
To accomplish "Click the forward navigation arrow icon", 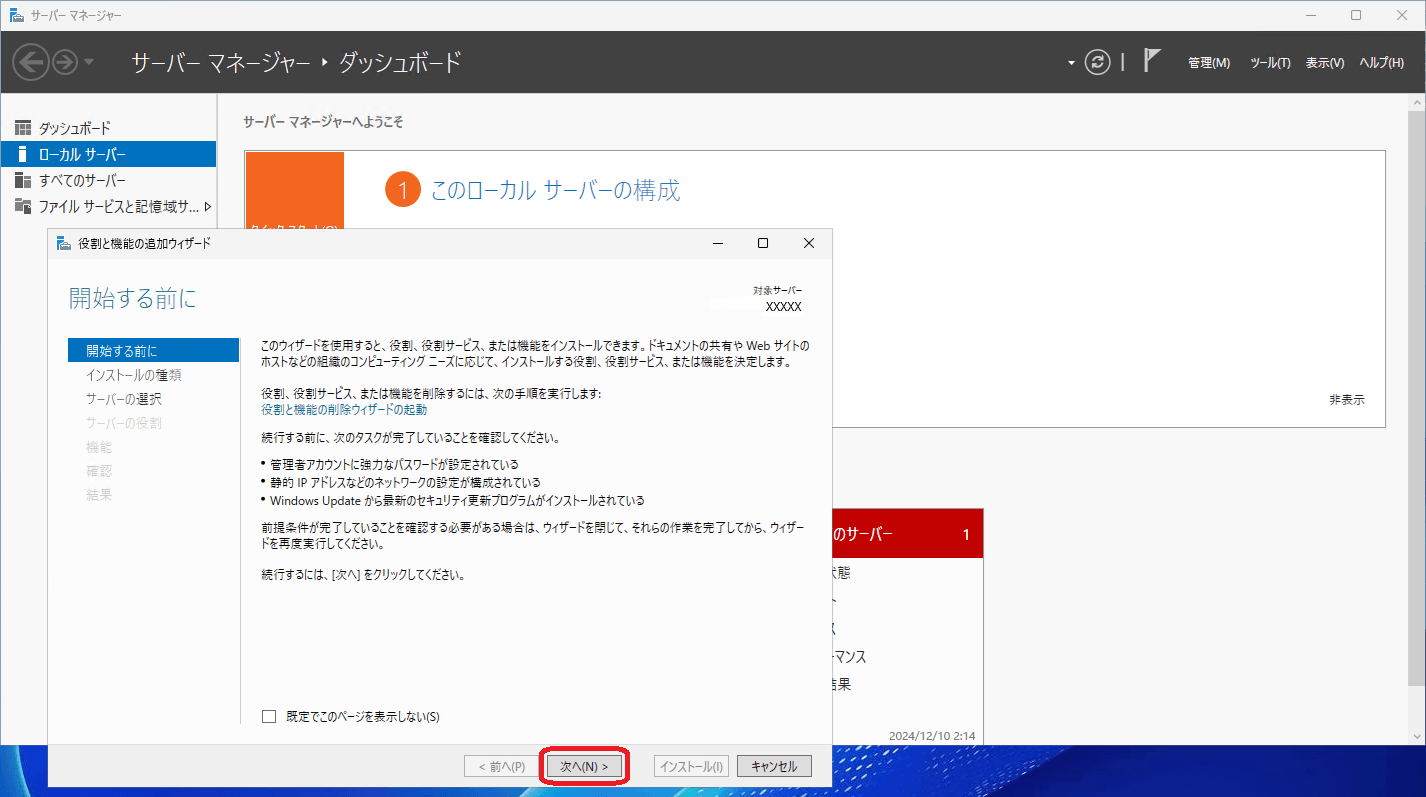I will point(65,62).
